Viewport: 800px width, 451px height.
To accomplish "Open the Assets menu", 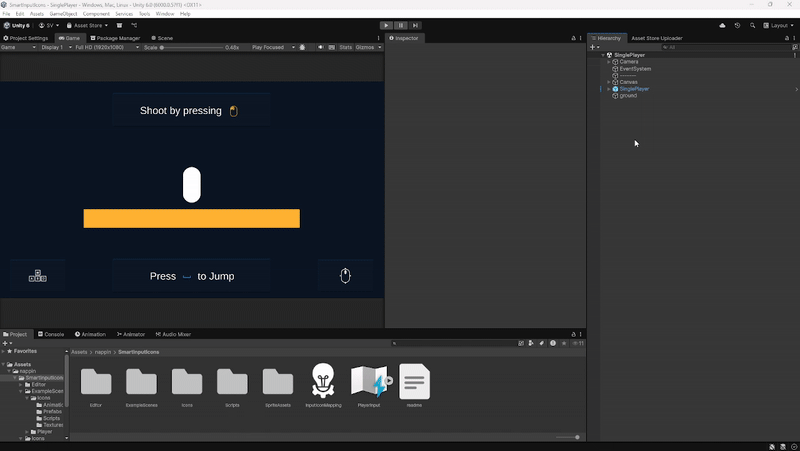I will pyautogui.click(x=37, y=14).
